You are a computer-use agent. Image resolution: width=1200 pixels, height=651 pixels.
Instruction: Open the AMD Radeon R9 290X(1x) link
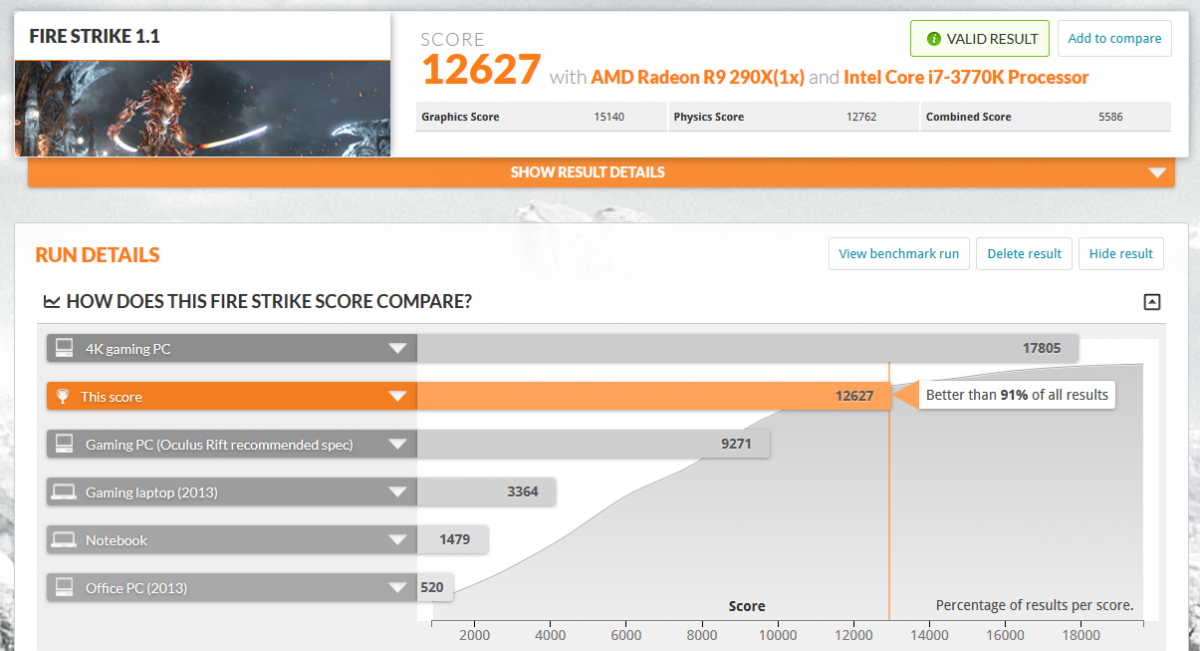tap(698, 77)
